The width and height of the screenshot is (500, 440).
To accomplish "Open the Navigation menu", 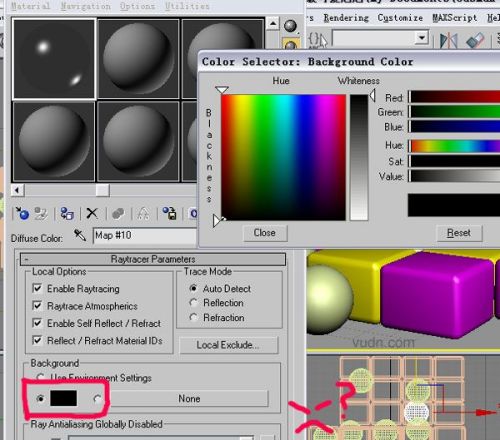I will 86,6.
